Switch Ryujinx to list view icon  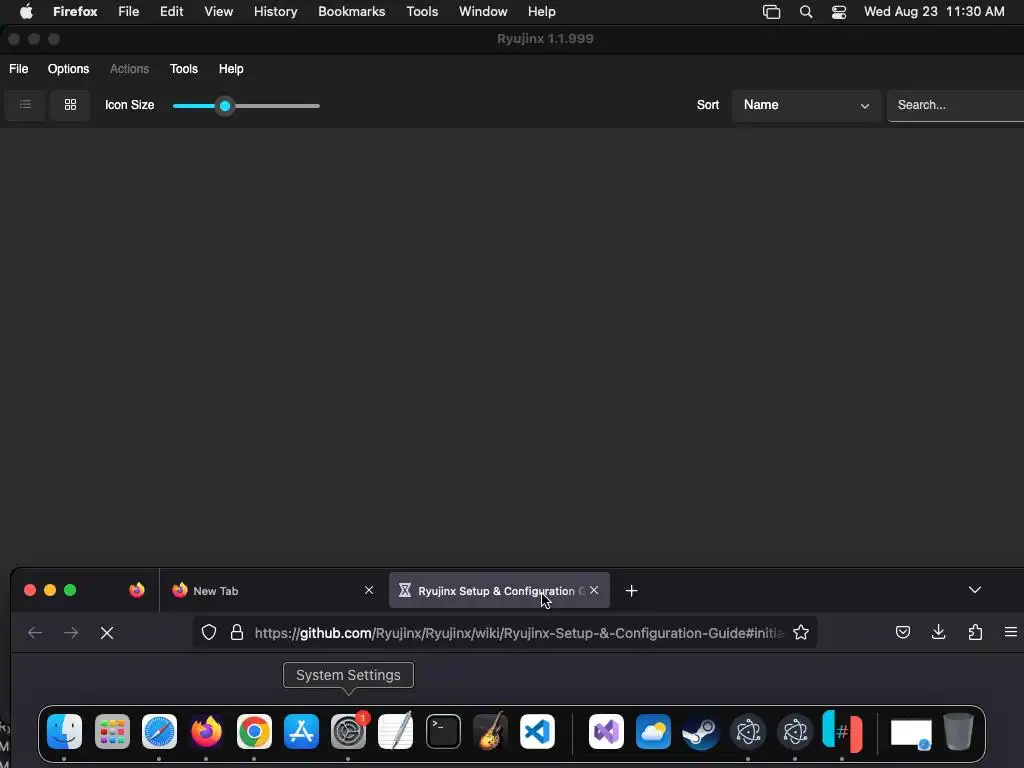pyautogui.click(x=25, y=104)
